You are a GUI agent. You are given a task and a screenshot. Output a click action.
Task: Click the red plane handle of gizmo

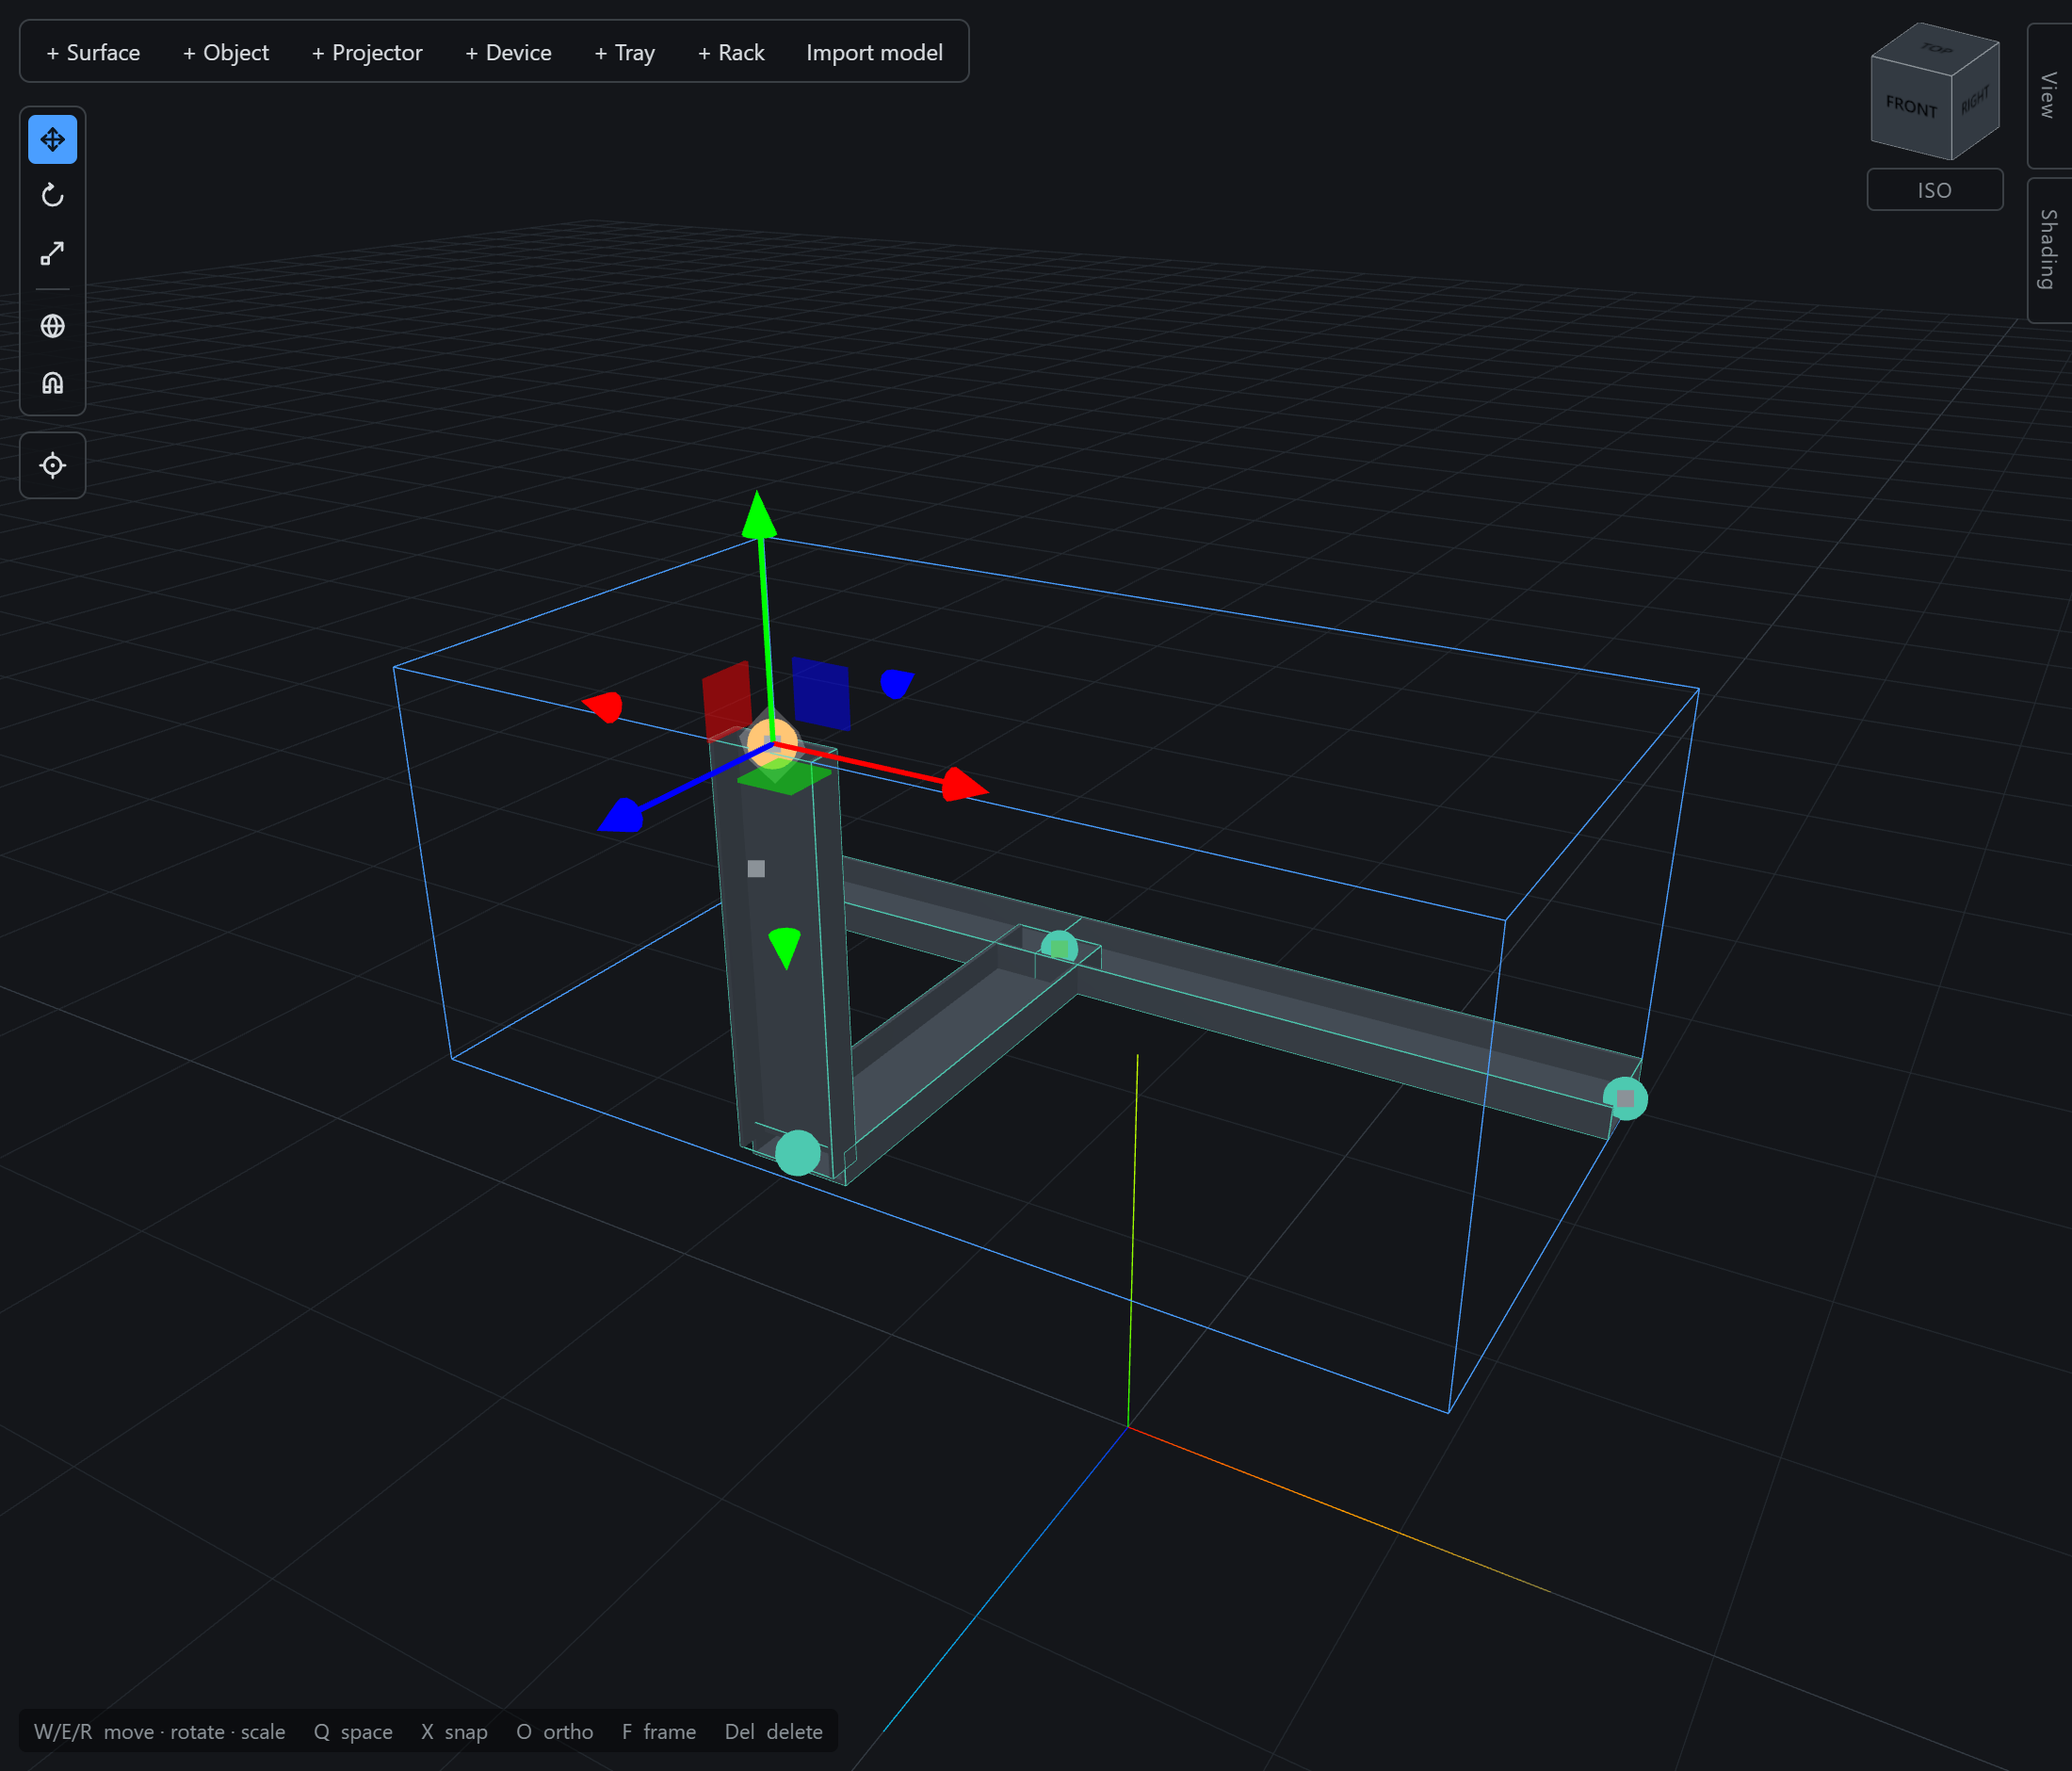point(727,698)
